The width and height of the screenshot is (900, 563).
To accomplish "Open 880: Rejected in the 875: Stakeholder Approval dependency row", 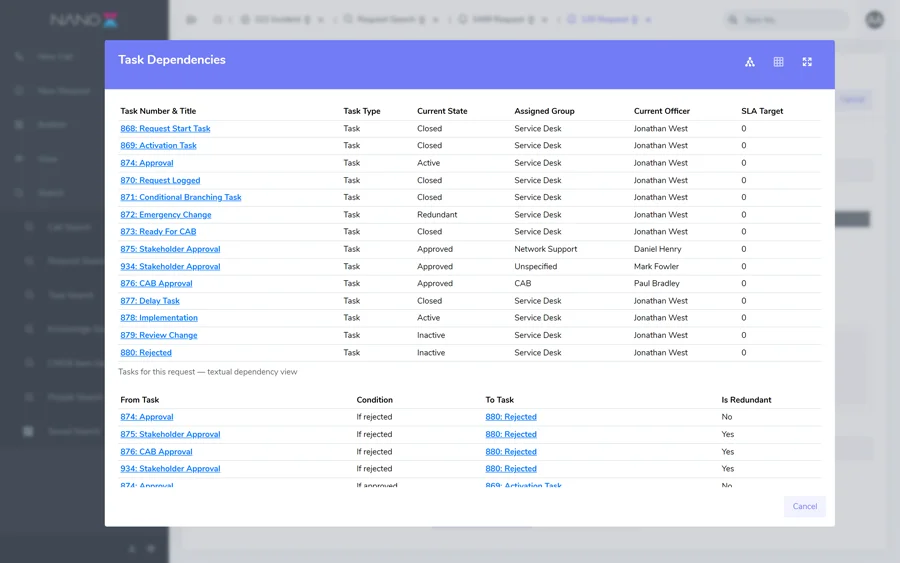I will coord(511,434).
